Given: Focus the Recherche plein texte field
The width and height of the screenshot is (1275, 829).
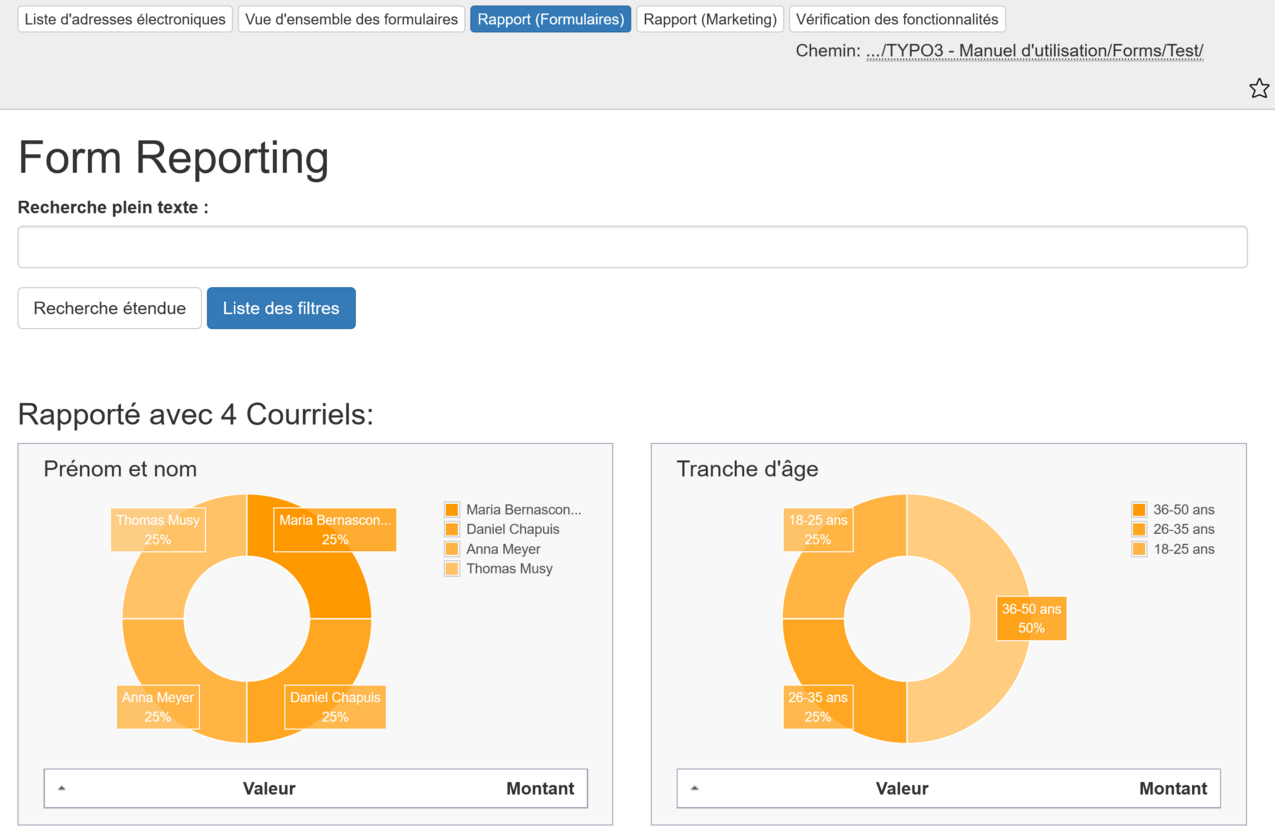Looking at the screenshot, I should click(632, 247).
